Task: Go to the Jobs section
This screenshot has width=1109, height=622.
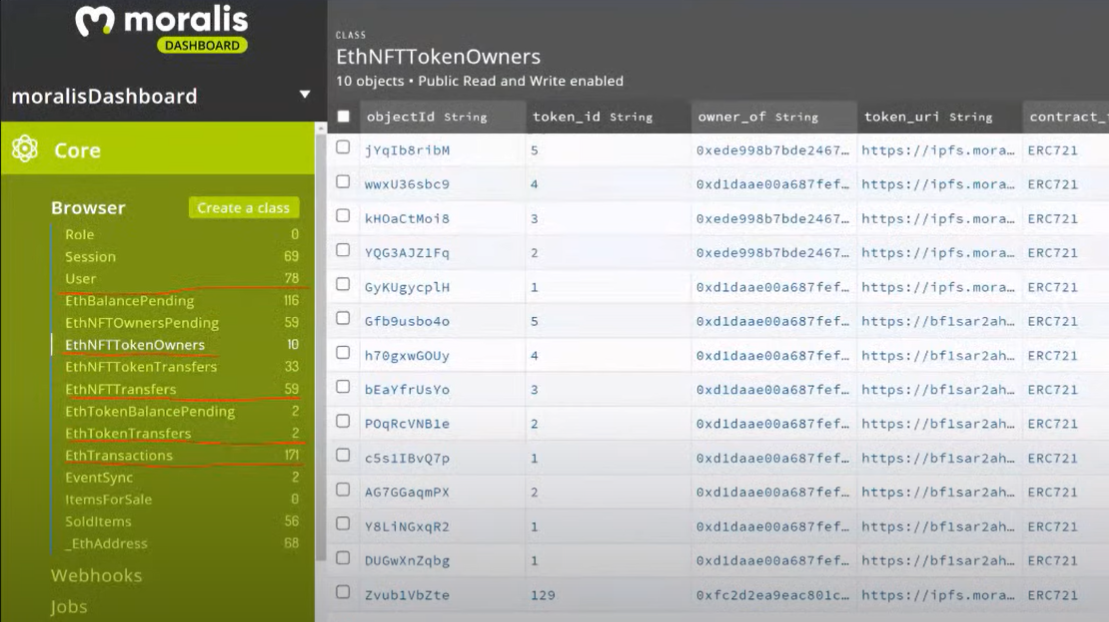Action: click(x=69, y=606)
